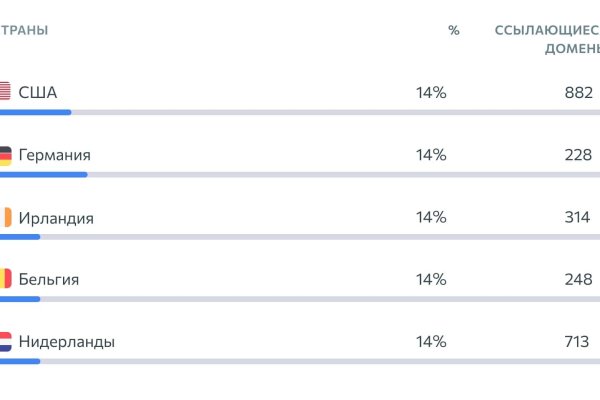The image size is (600, 400).
Task: Open the Нидерланды country entry
Action: (67, 341)
